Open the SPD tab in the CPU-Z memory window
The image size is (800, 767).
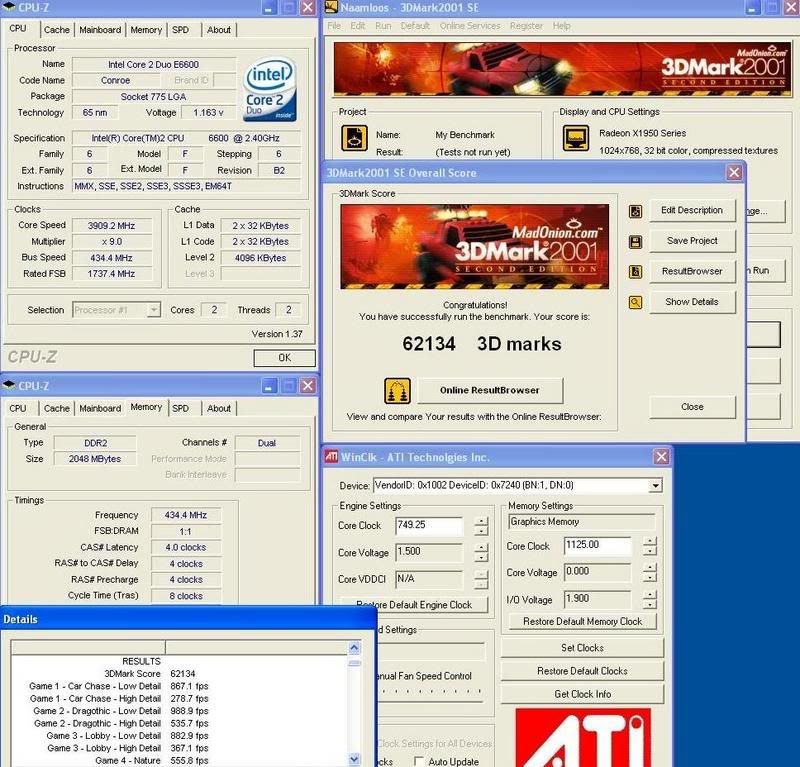coord(181,409)
